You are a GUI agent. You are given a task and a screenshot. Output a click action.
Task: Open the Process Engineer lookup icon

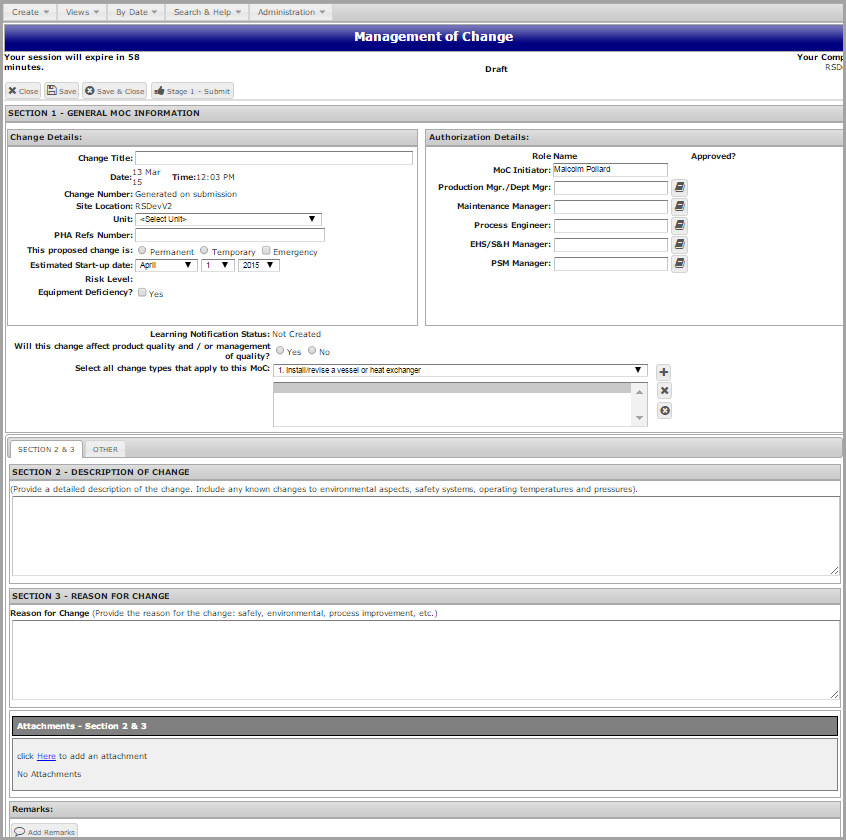[x=679, y=225]
